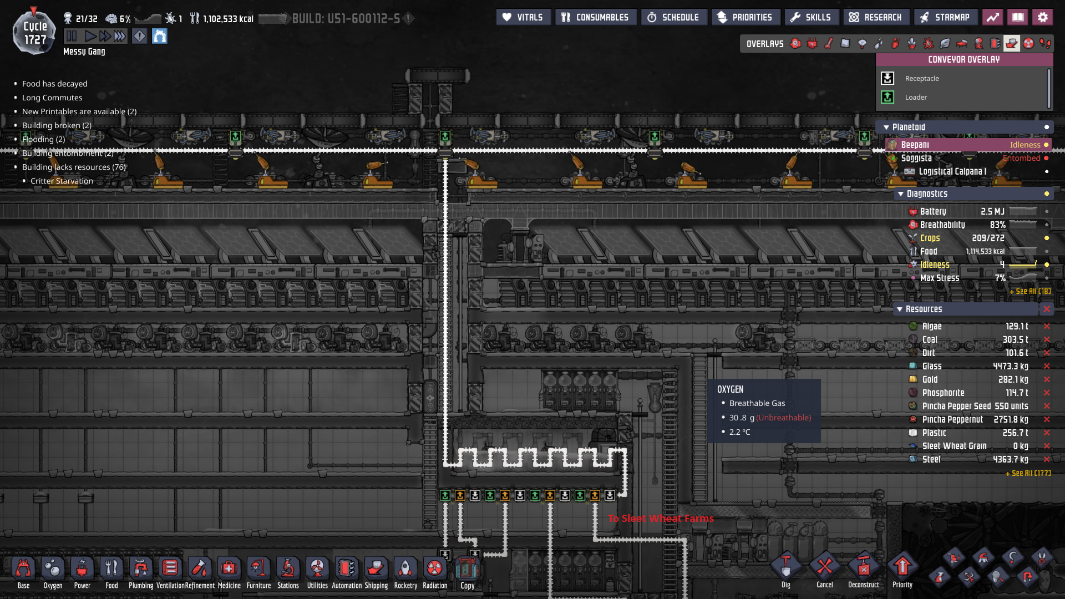Open the Starmap screen
1065x599 pixels.
tap(944, 17)
